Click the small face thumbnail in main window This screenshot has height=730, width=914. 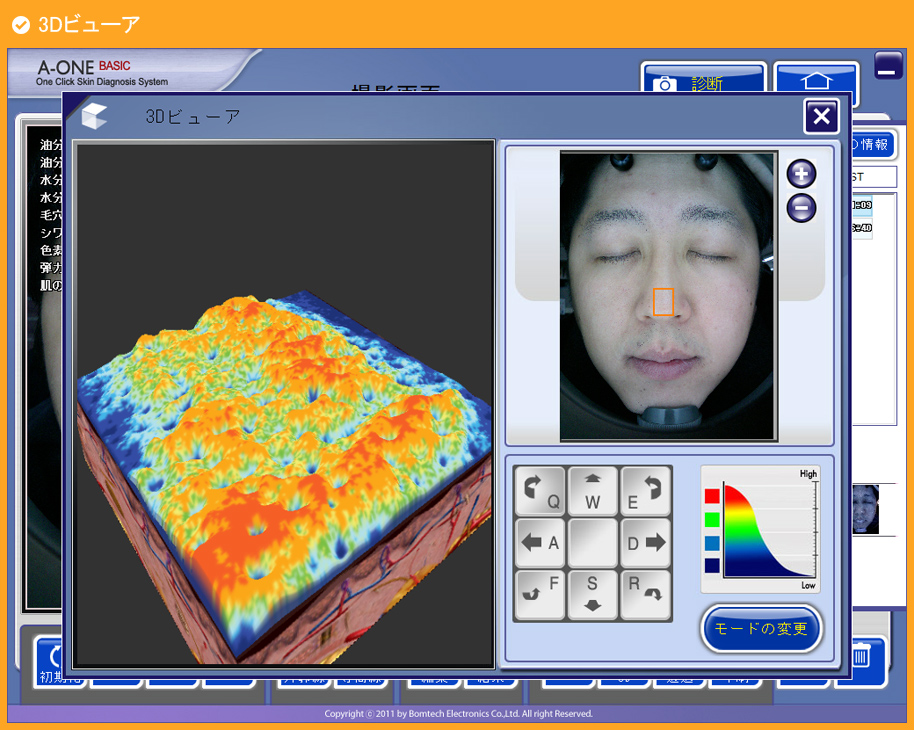click(x=866, y=510)
